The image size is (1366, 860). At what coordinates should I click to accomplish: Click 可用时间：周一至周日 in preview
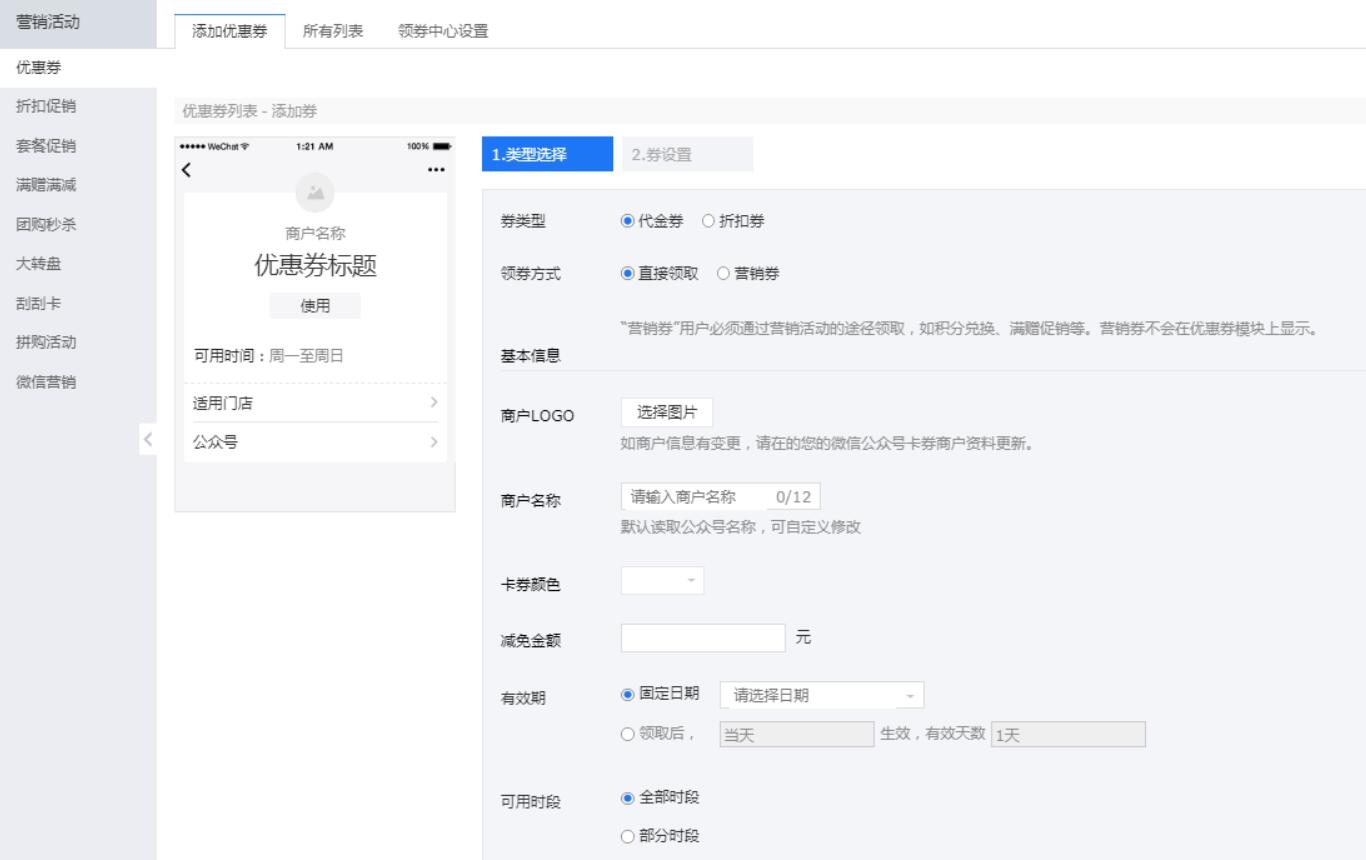click(x=267, y=355)
